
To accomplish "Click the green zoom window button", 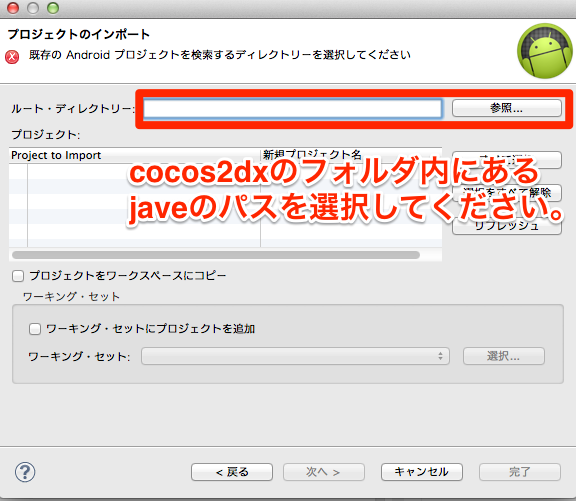I will 53,8.
